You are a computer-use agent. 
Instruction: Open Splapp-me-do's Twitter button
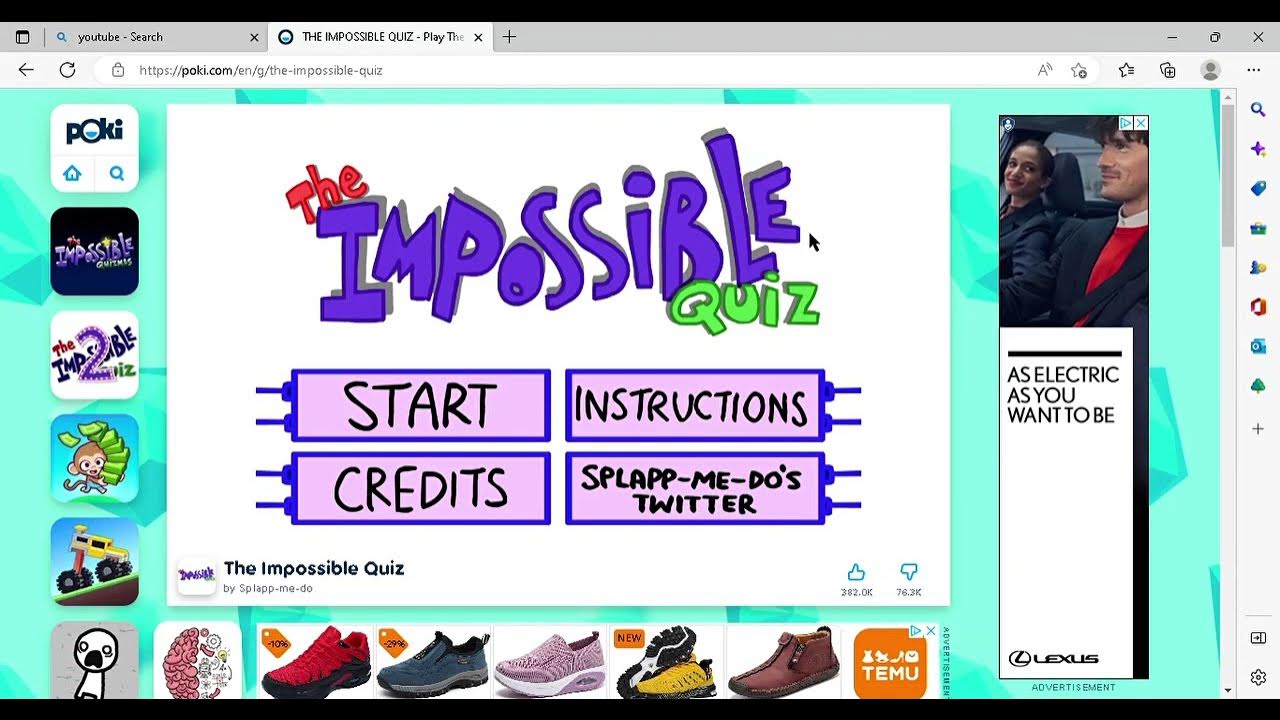tap(695, 489)
